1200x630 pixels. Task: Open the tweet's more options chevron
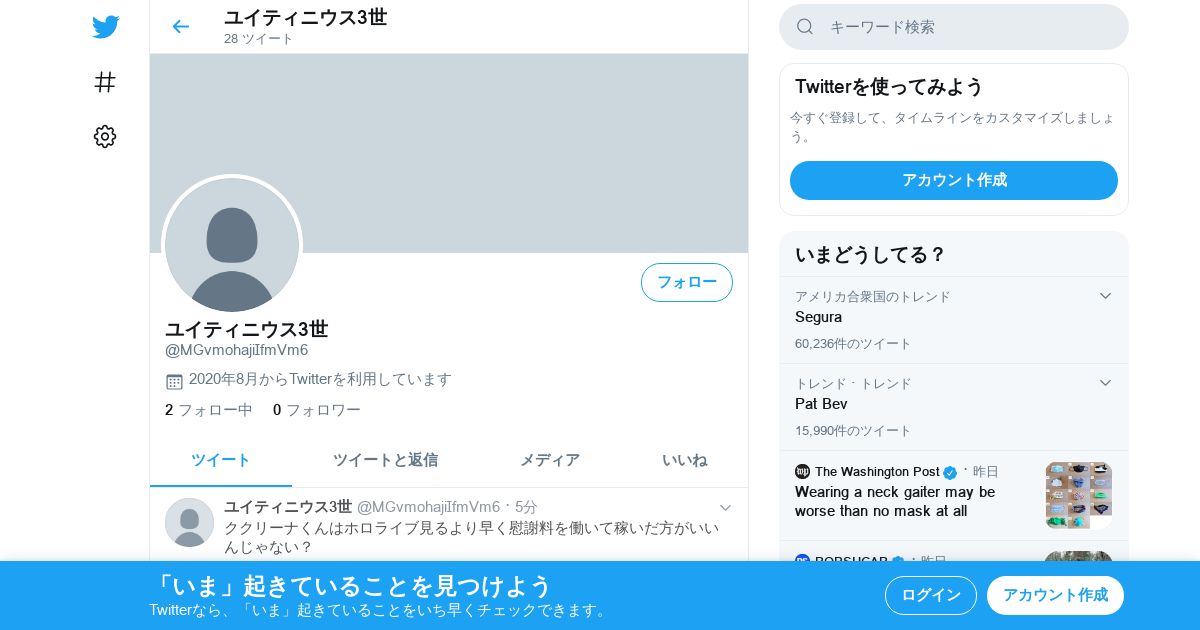click(x=726, y=508)
